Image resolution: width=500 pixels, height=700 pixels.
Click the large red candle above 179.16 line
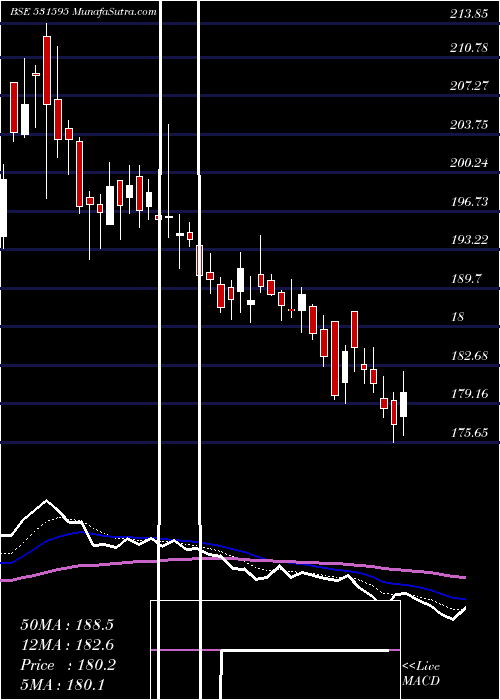[x=335, y=358]
